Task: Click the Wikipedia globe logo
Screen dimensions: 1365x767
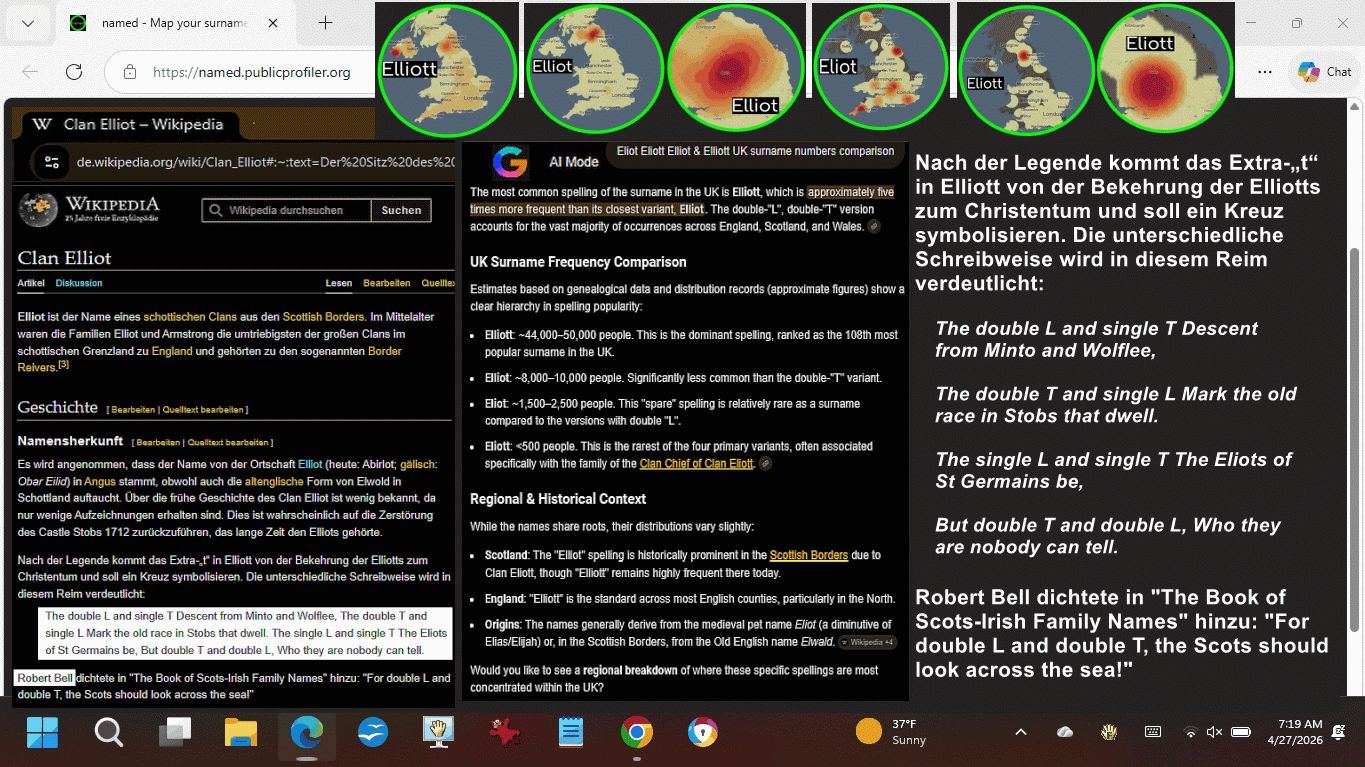Action: [38, 209]
